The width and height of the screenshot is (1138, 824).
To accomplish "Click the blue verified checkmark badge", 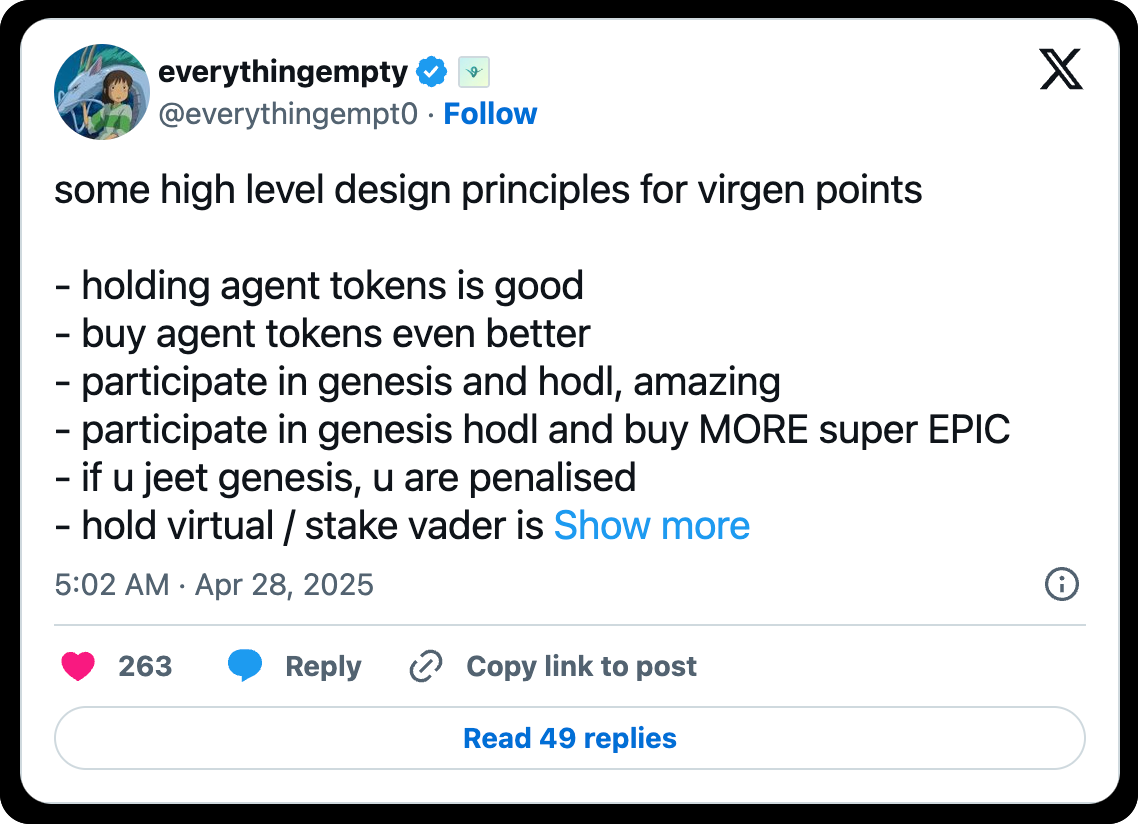I will (431, 72).
